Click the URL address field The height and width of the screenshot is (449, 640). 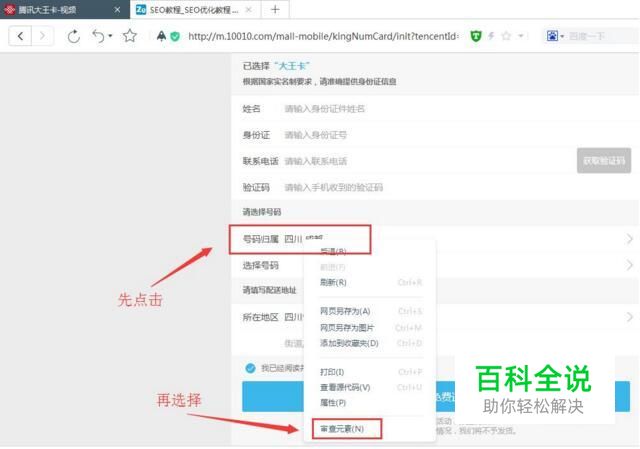[322, 36]
